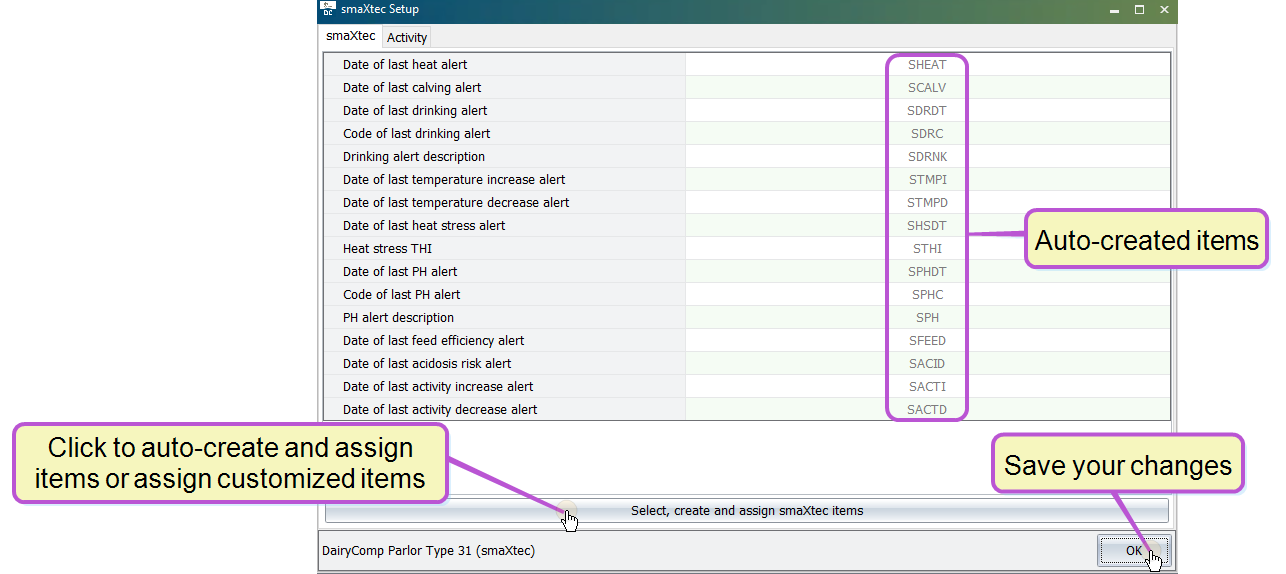Screen dimensions: 1286x574
Task: Click the SCALV item field
Action: [x=927, y=87]
